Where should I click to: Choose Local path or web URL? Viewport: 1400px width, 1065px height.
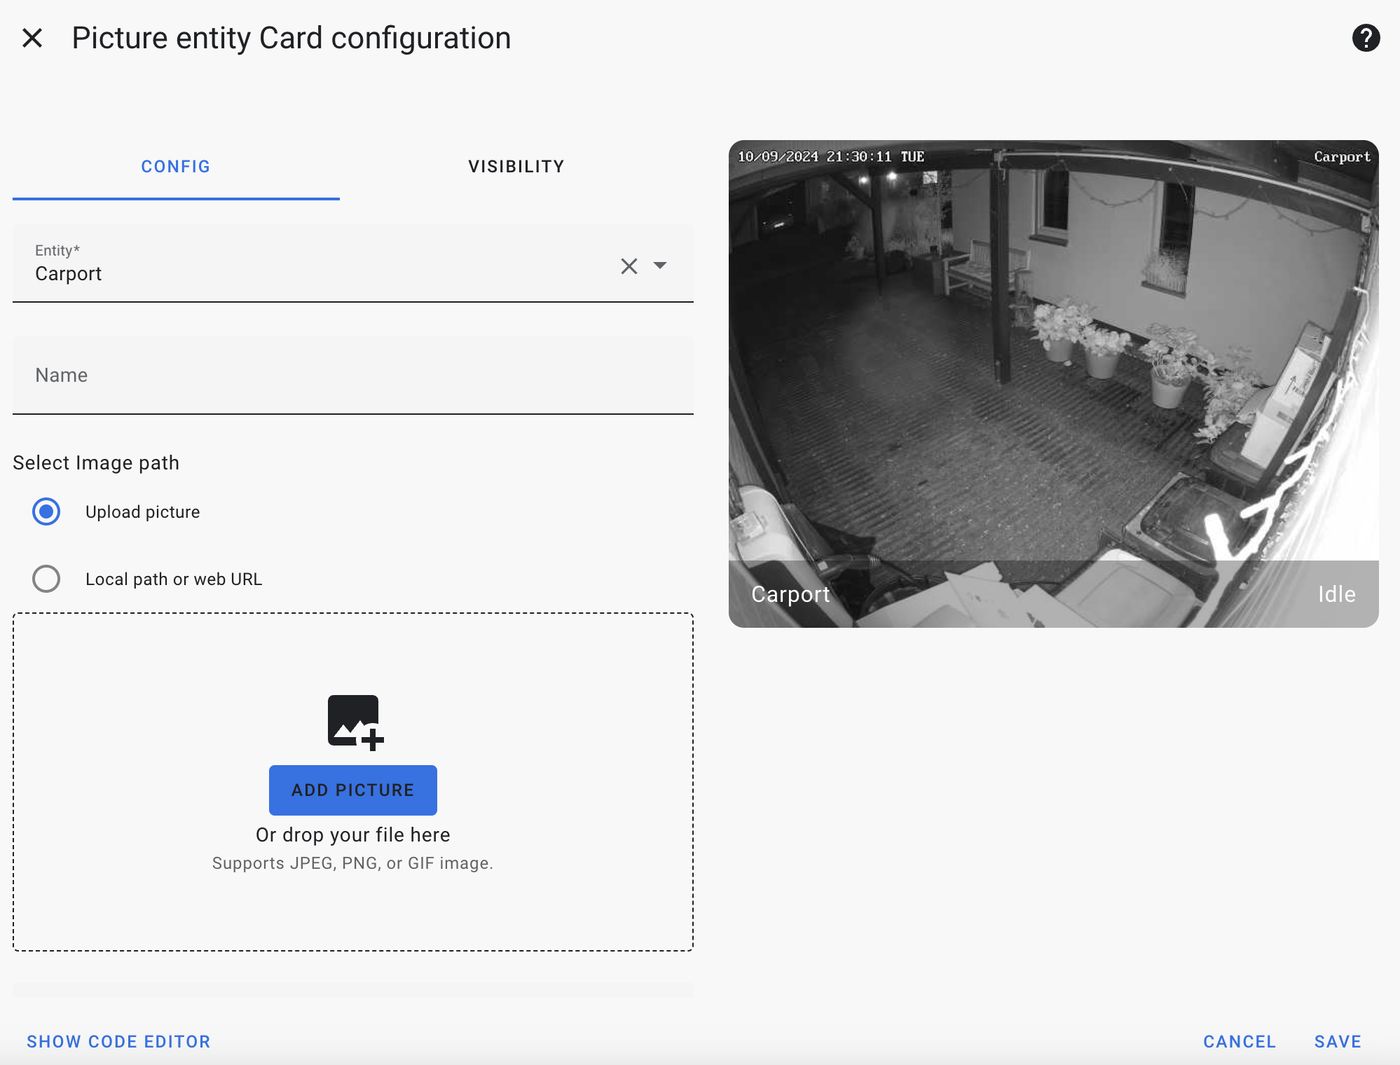[46, 578]
